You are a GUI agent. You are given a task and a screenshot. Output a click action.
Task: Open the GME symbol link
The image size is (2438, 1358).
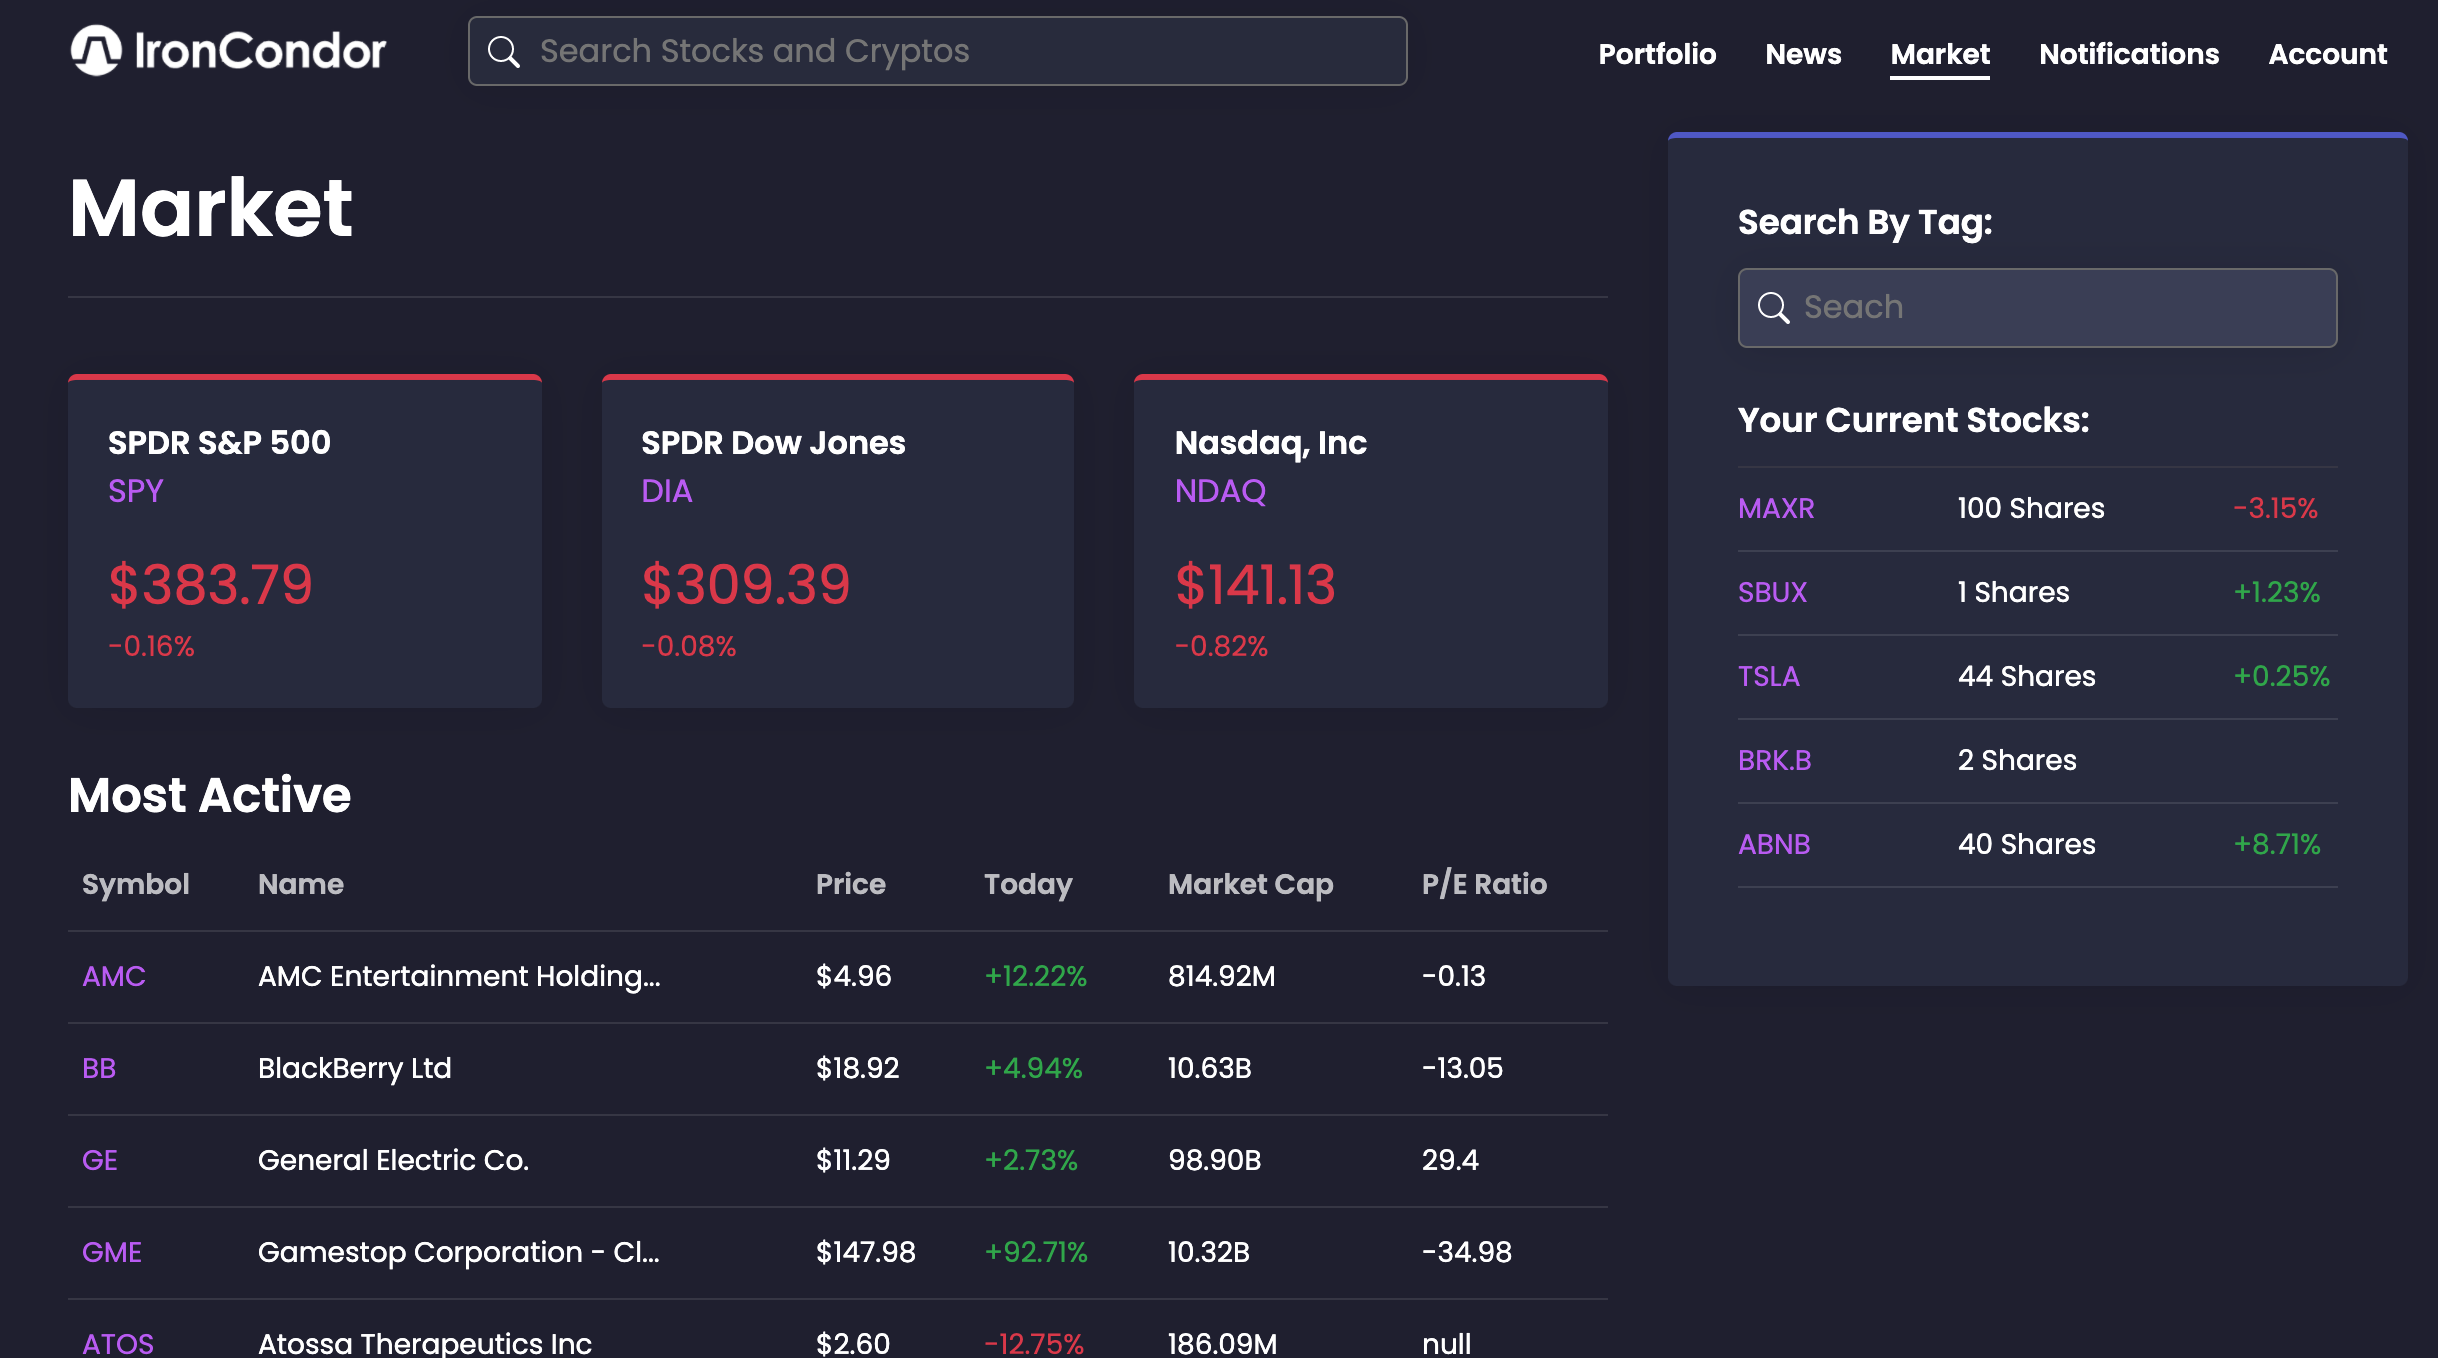(x=112, y=1252)
